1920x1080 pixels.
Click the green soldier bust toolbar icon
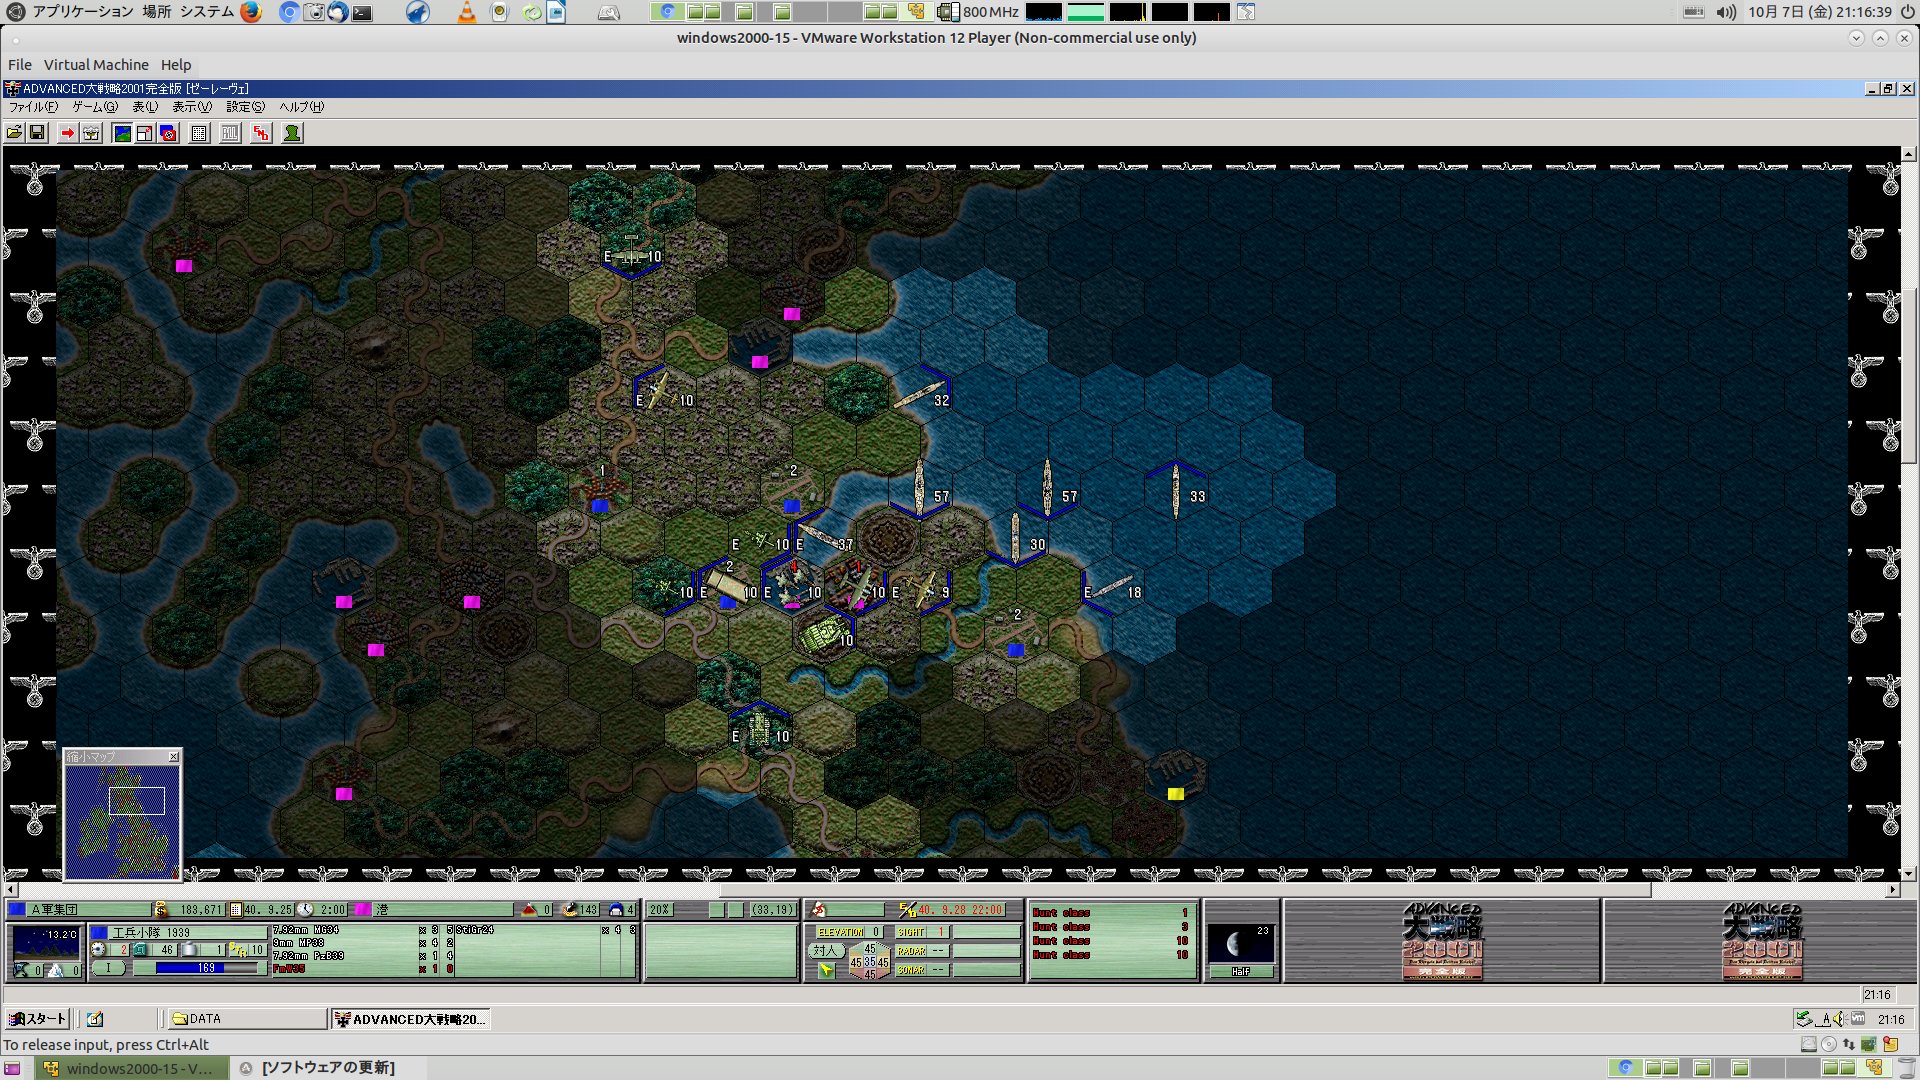pyautogui.click(x=292, y=133)
